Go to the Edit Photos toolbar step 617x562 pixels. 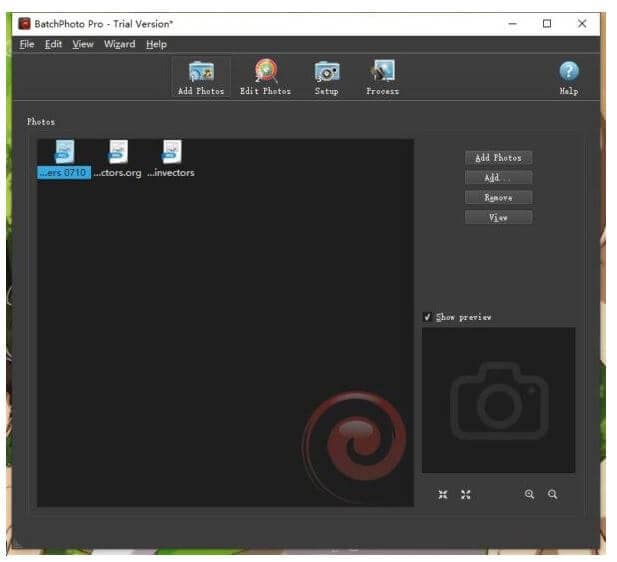(x=266, y=78)
